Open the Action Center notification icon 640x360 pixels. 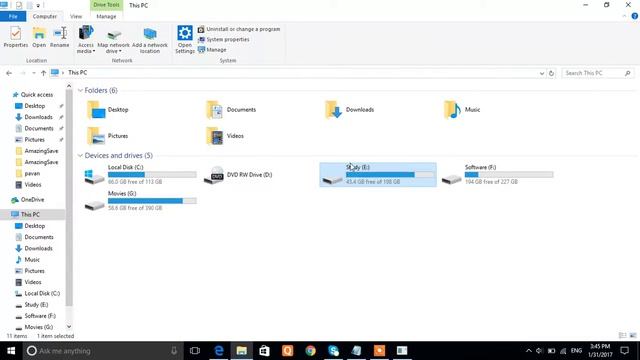624,351
